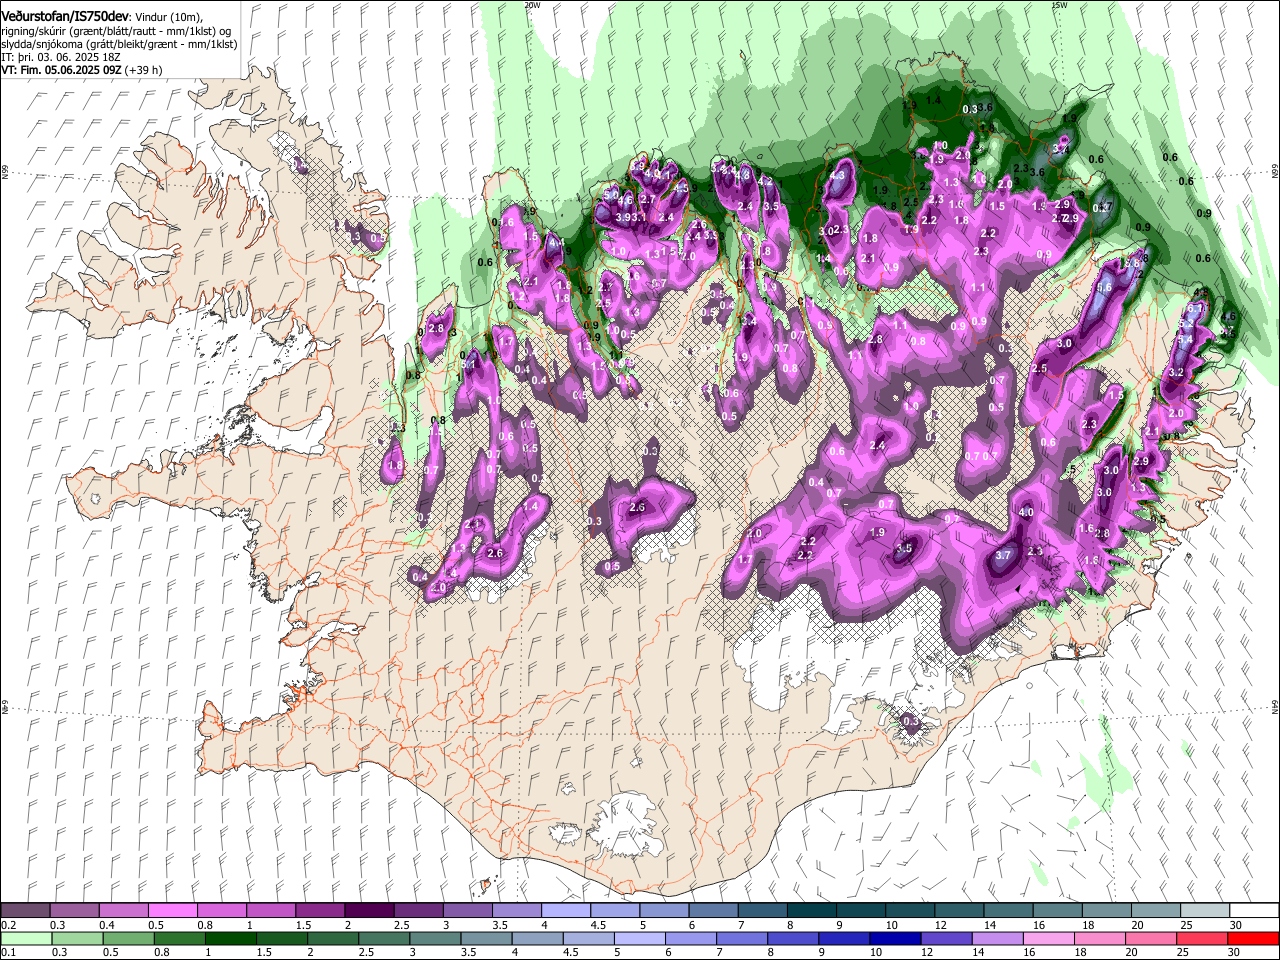Choose the lavender swatch between 4 and 4.5 in snow scale
Image resolution: width=1280 pixels, height=960 pixels.
(565, 911)
